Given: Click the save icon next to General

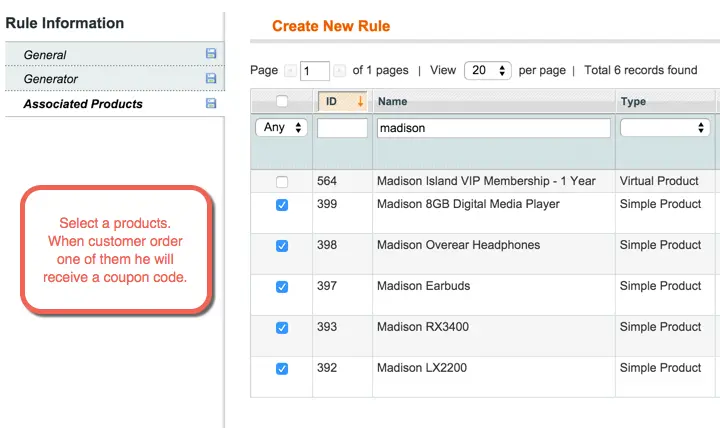Looking at the screenshot, I should pos(211,53).
